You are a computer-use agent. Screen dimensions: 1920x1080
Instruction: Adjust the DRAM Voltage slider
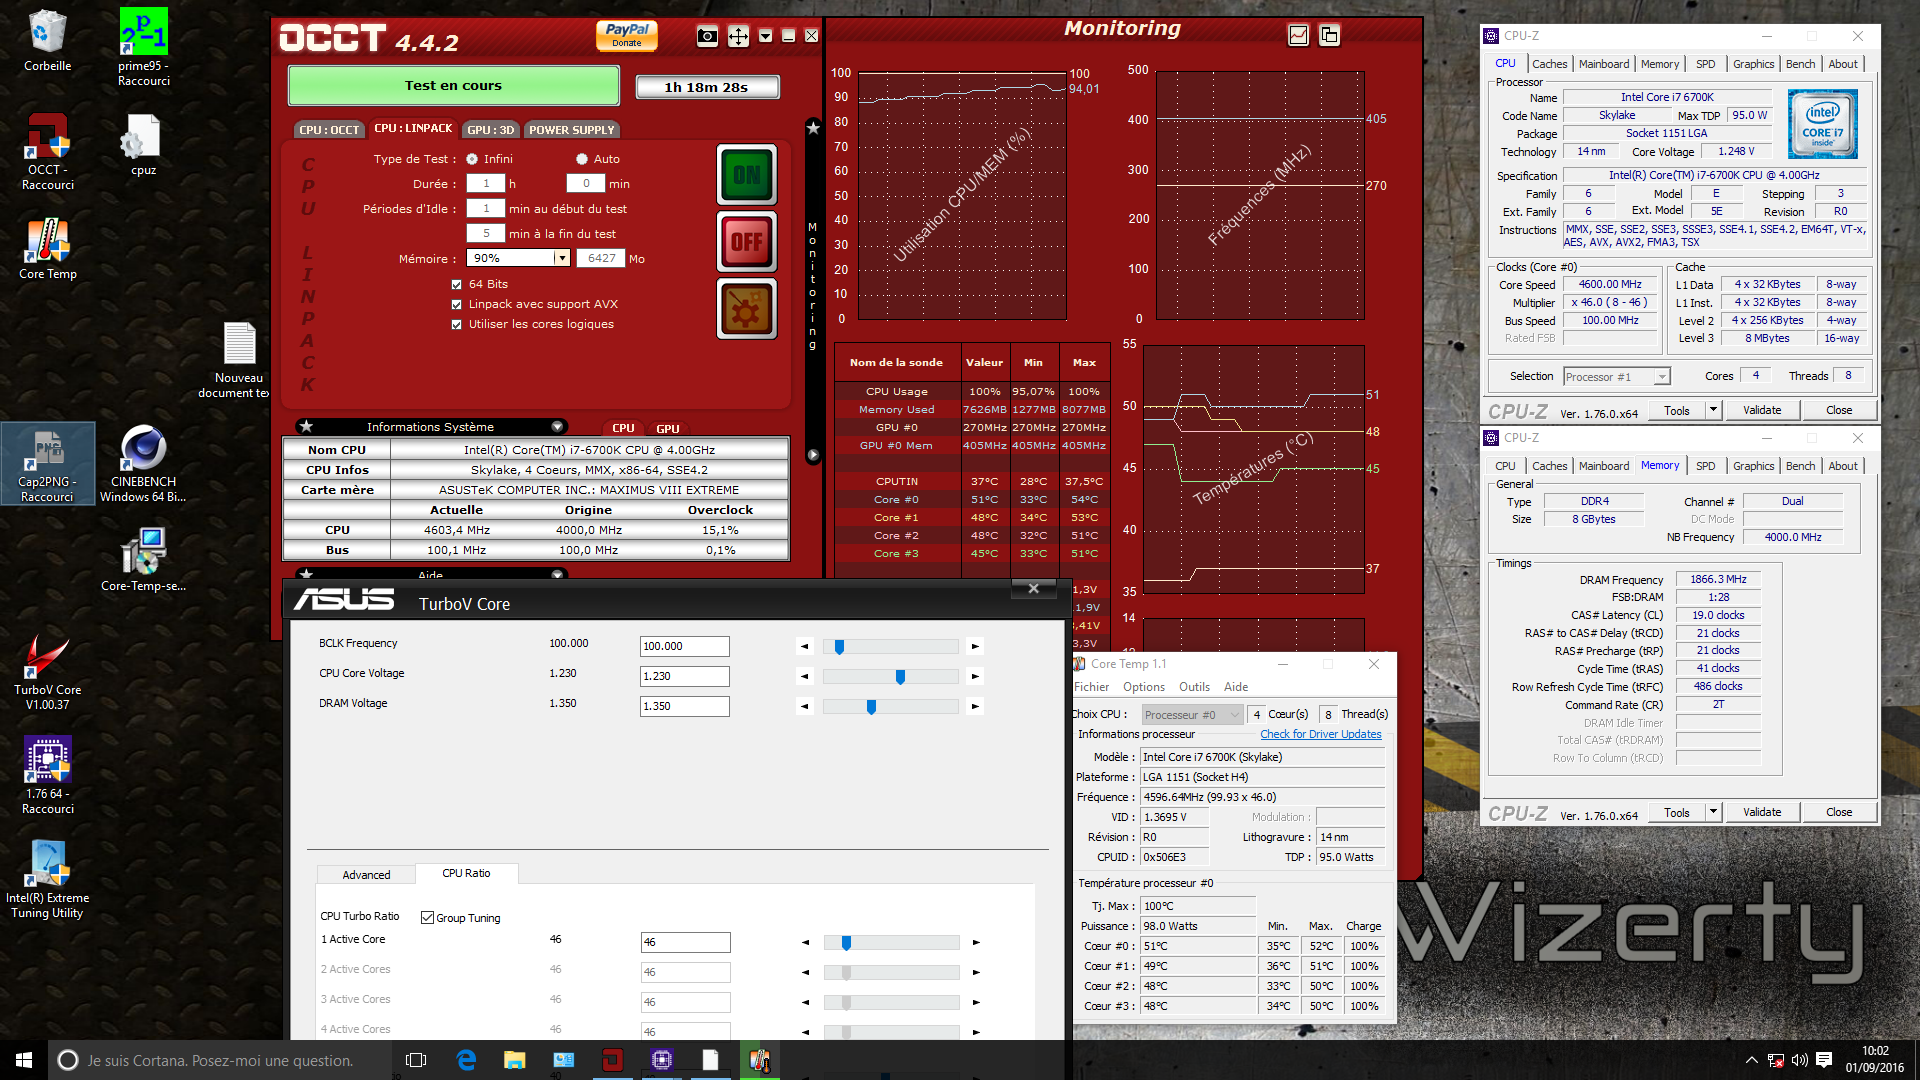coord(871,707)
